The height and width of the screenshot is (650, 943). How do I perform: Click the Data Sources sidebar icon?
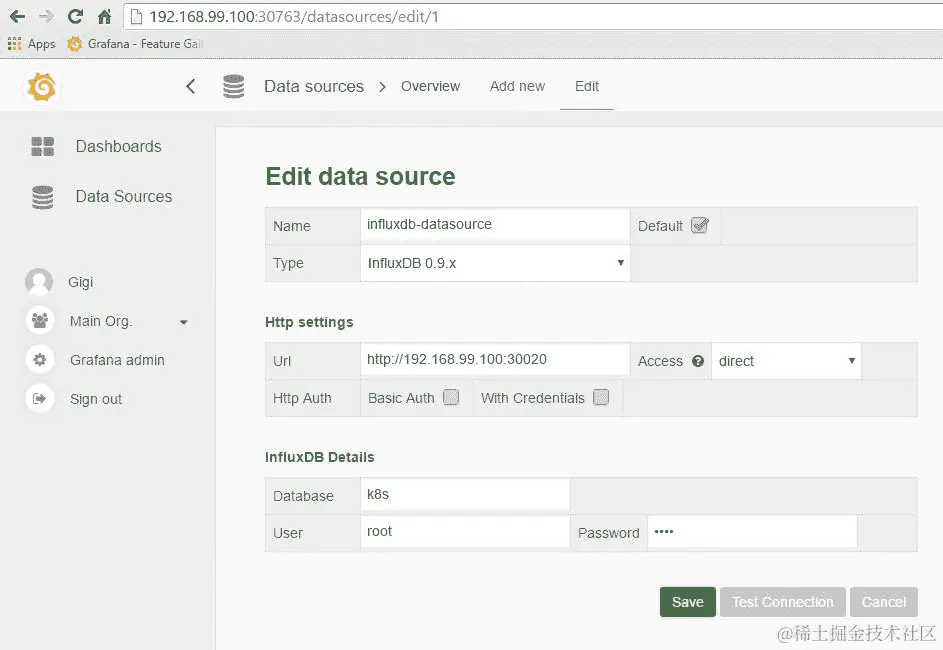[x=43, y=197]
